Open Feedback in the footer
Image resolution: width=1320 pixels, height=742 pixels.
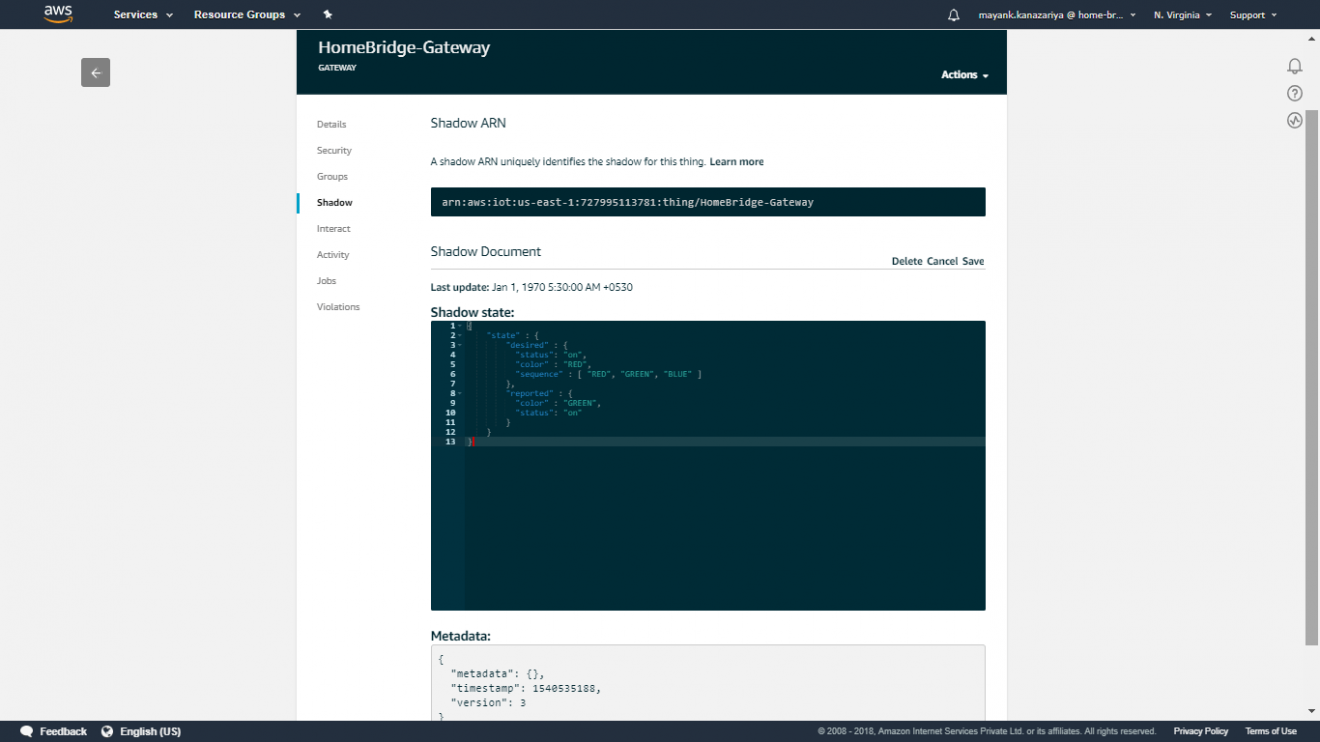click(x=63, y=731)
